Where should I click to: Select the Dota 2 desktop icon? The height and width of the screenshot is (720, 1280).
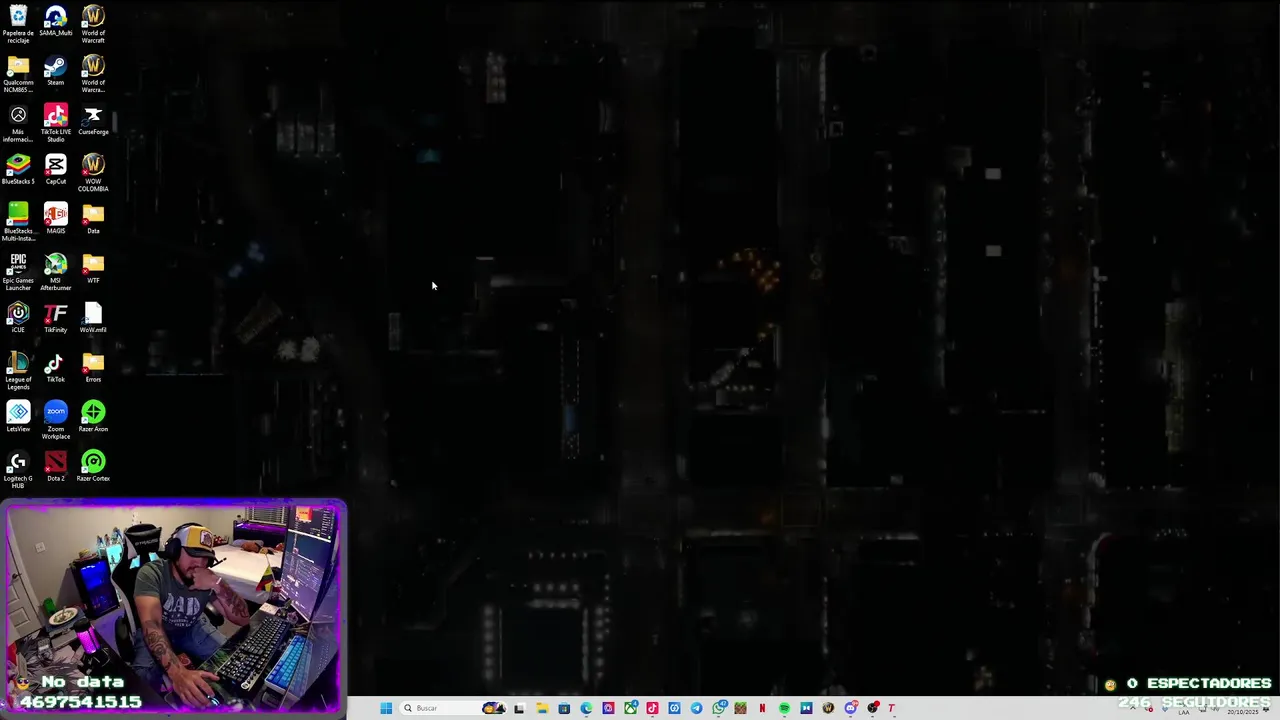pos(55,466)
